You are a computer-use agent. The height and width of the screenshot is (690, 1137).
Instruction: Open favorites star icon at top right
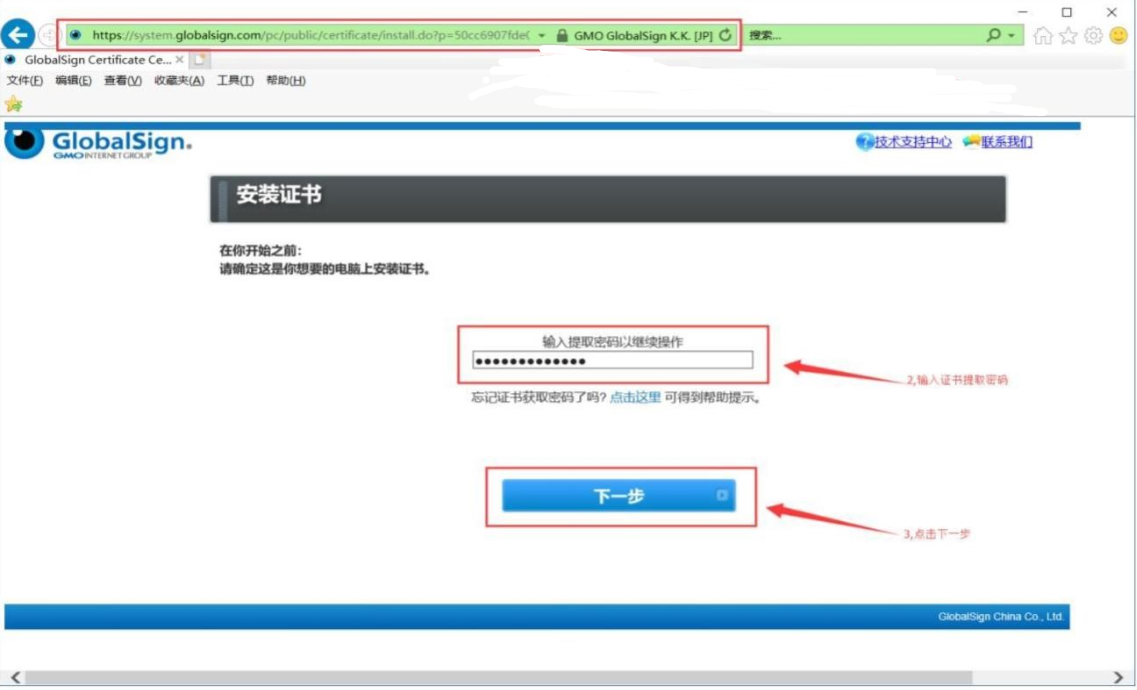click(x=1068, y=36)
